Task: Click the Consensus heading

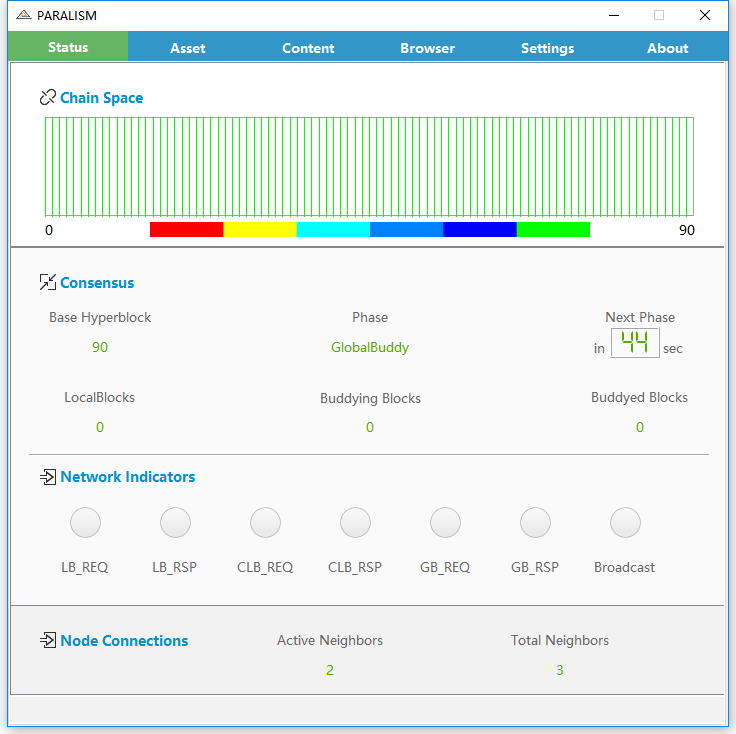Action: [x=97, y=283]
